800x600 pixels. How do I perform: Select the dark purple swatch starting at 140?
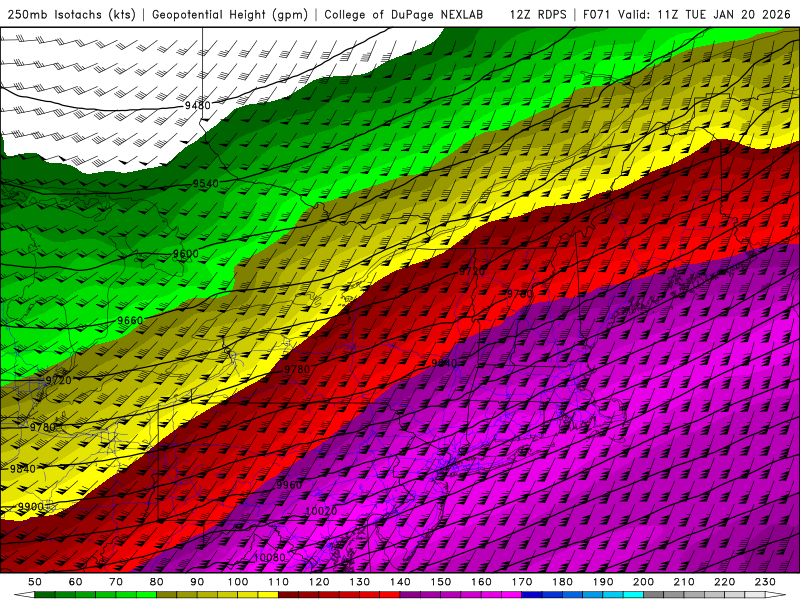[410, 595]
